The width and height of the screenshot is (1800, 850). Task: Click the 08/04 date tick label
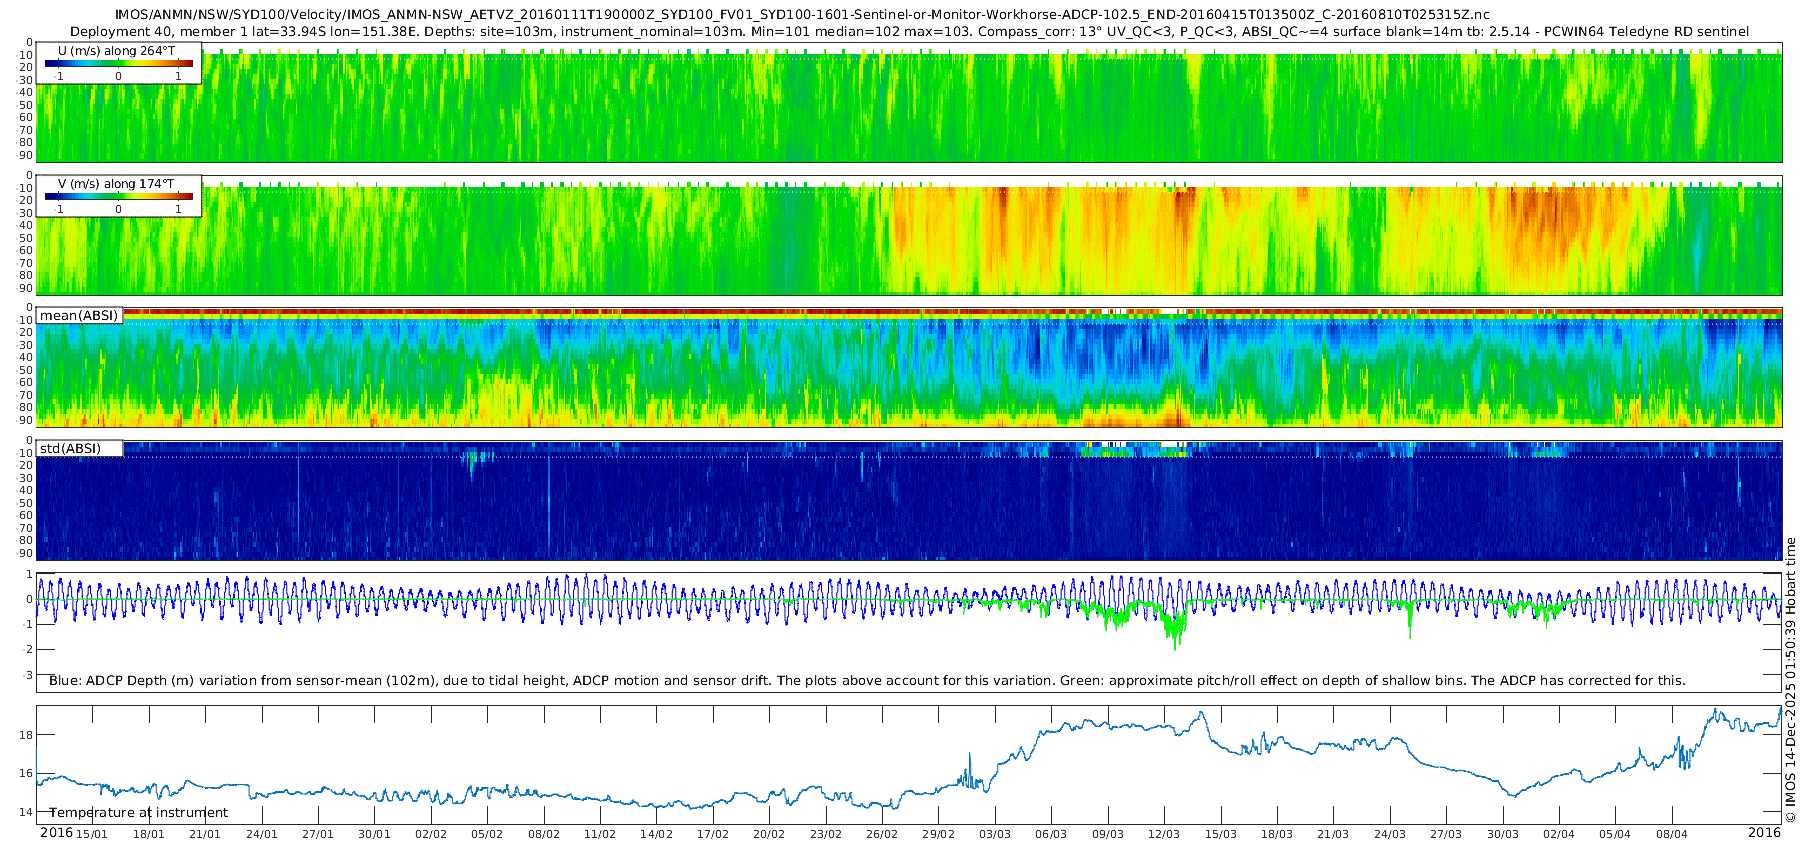[x=1671, y=834]
